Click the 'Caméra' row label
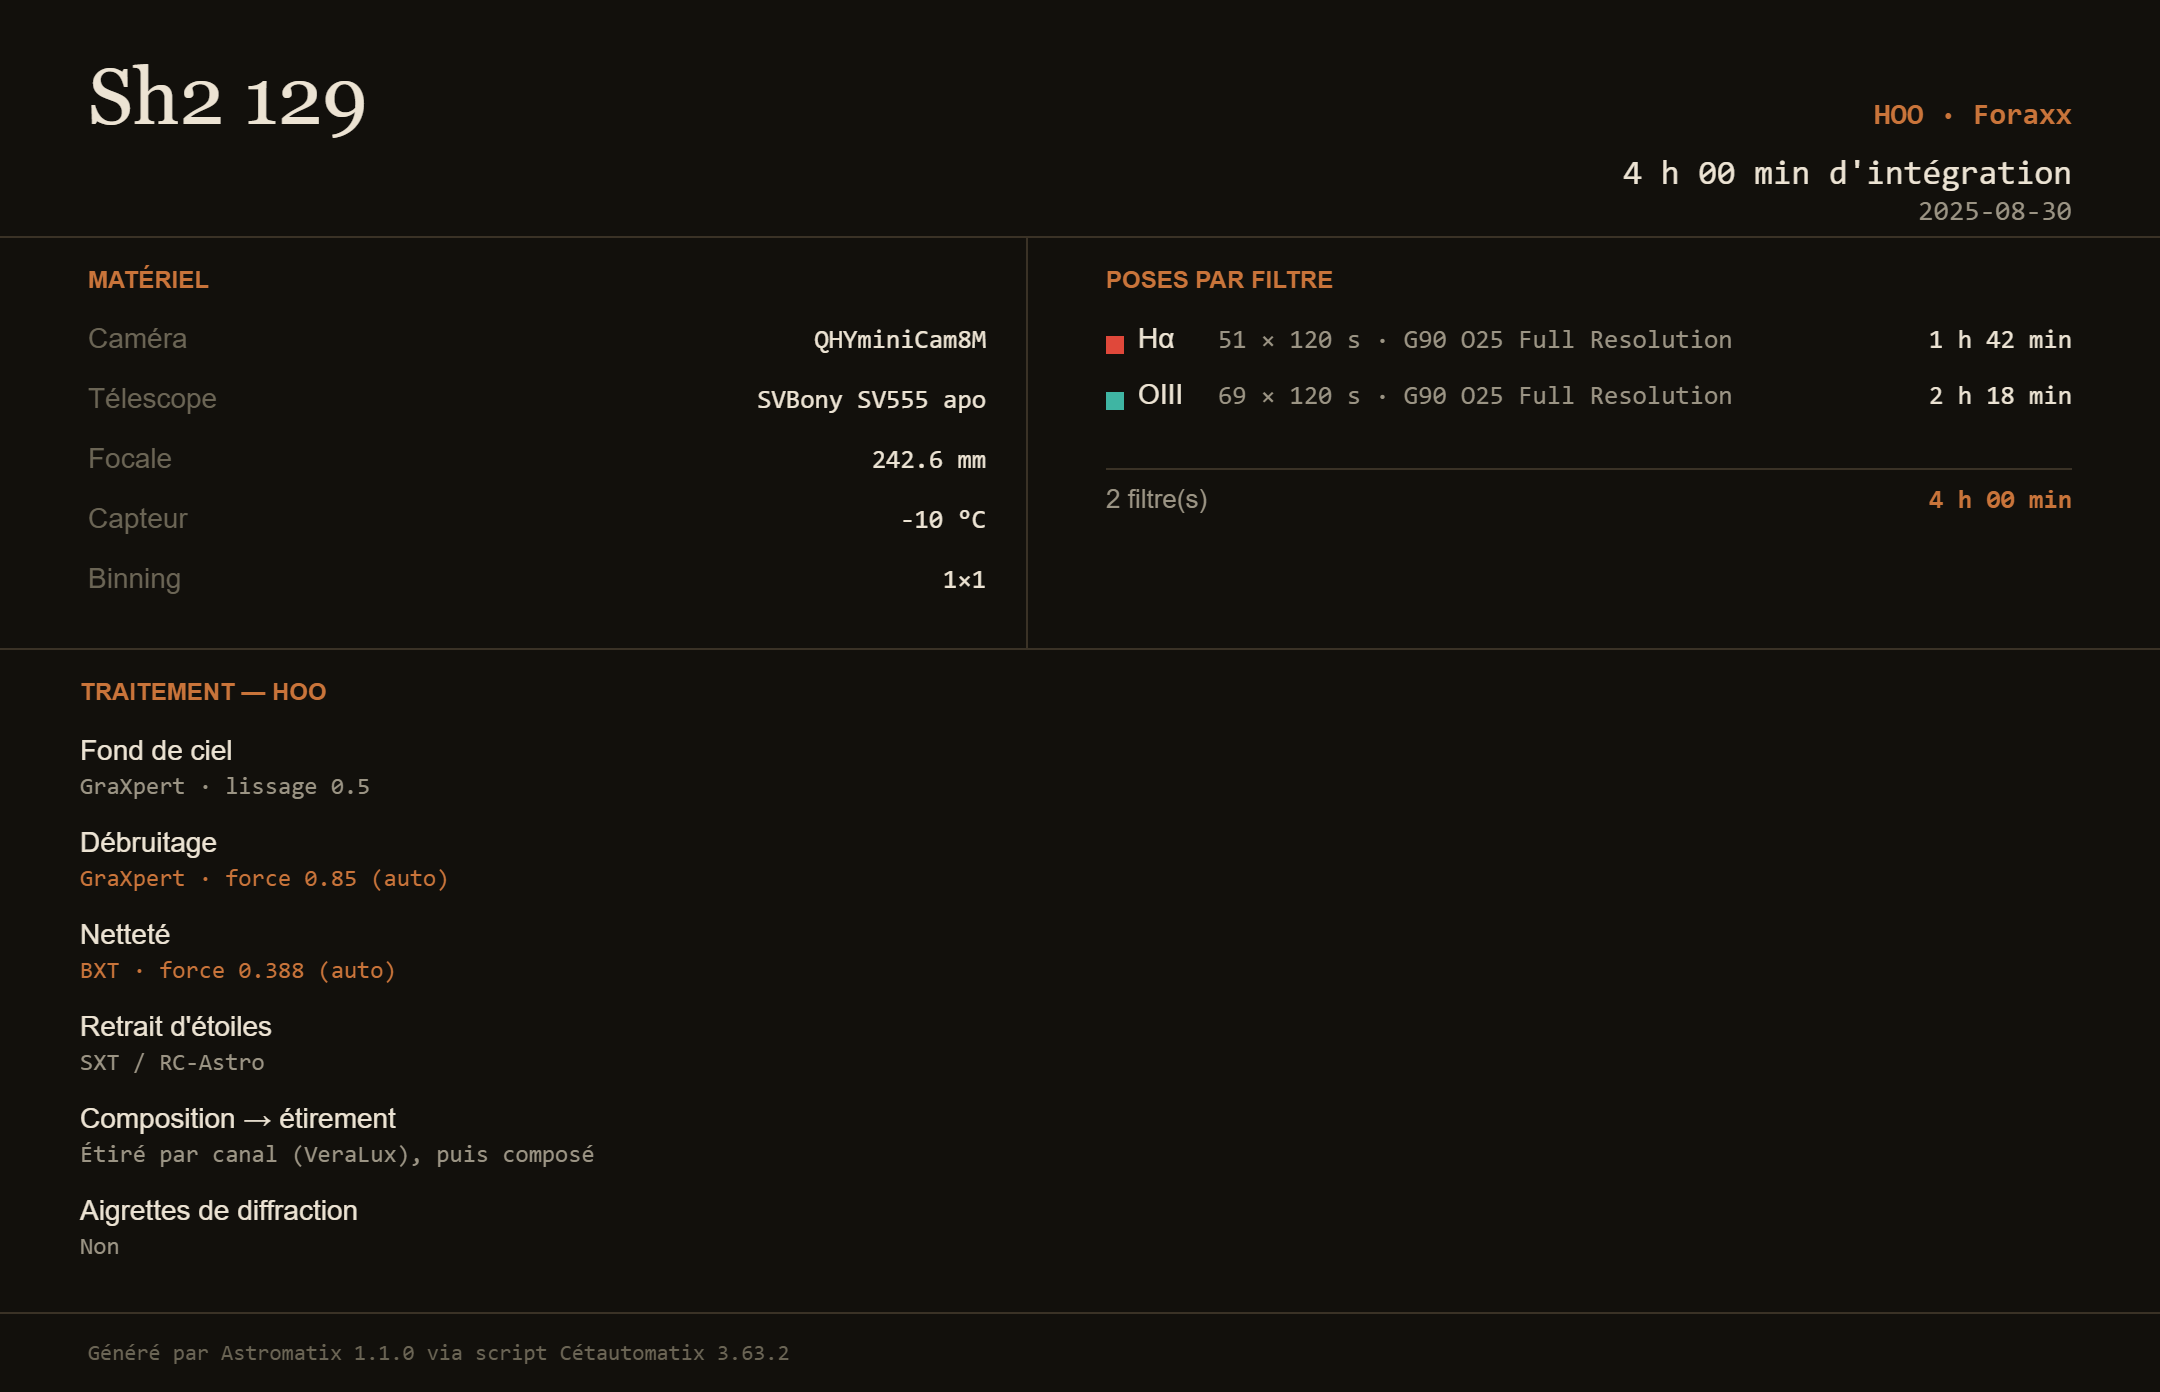 [137, 339]
